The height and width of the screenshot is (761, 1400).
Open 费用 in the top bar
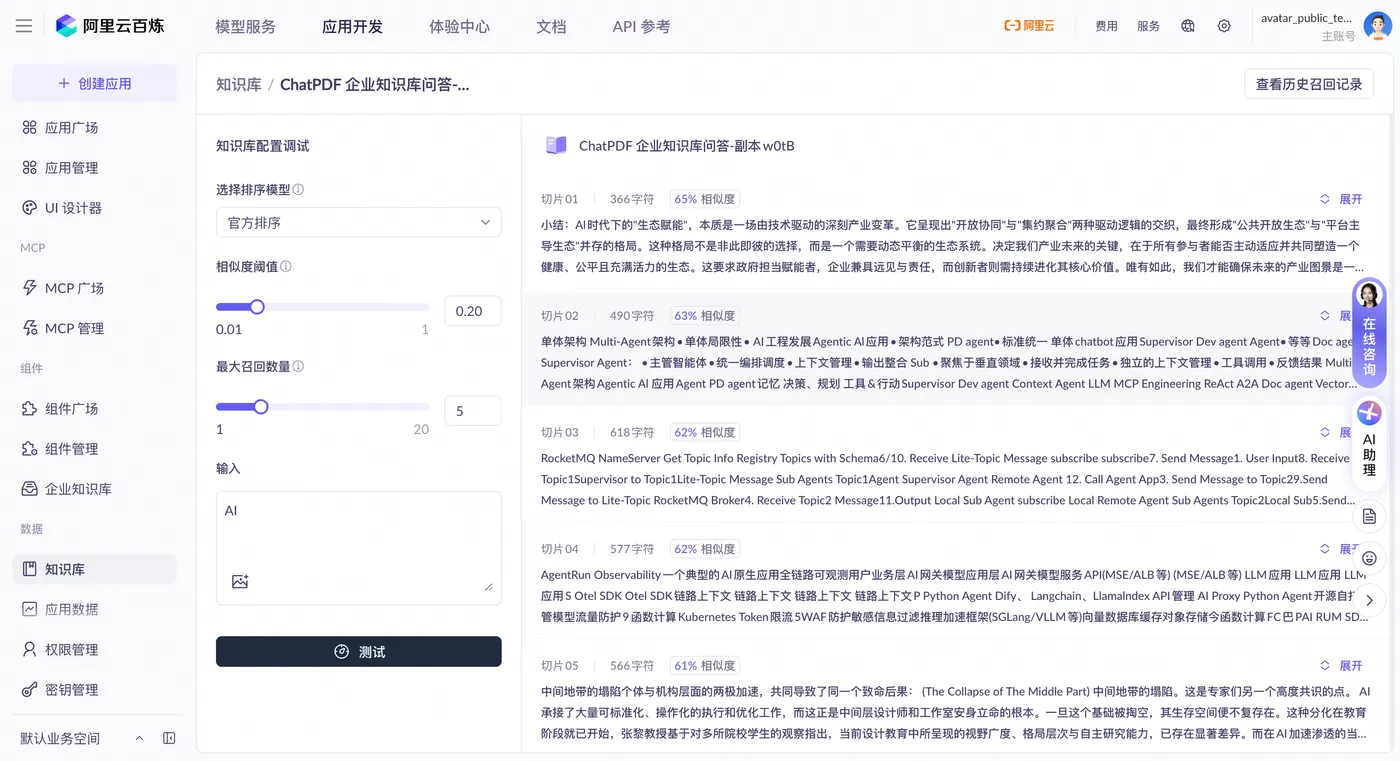tap(1106, 26)
